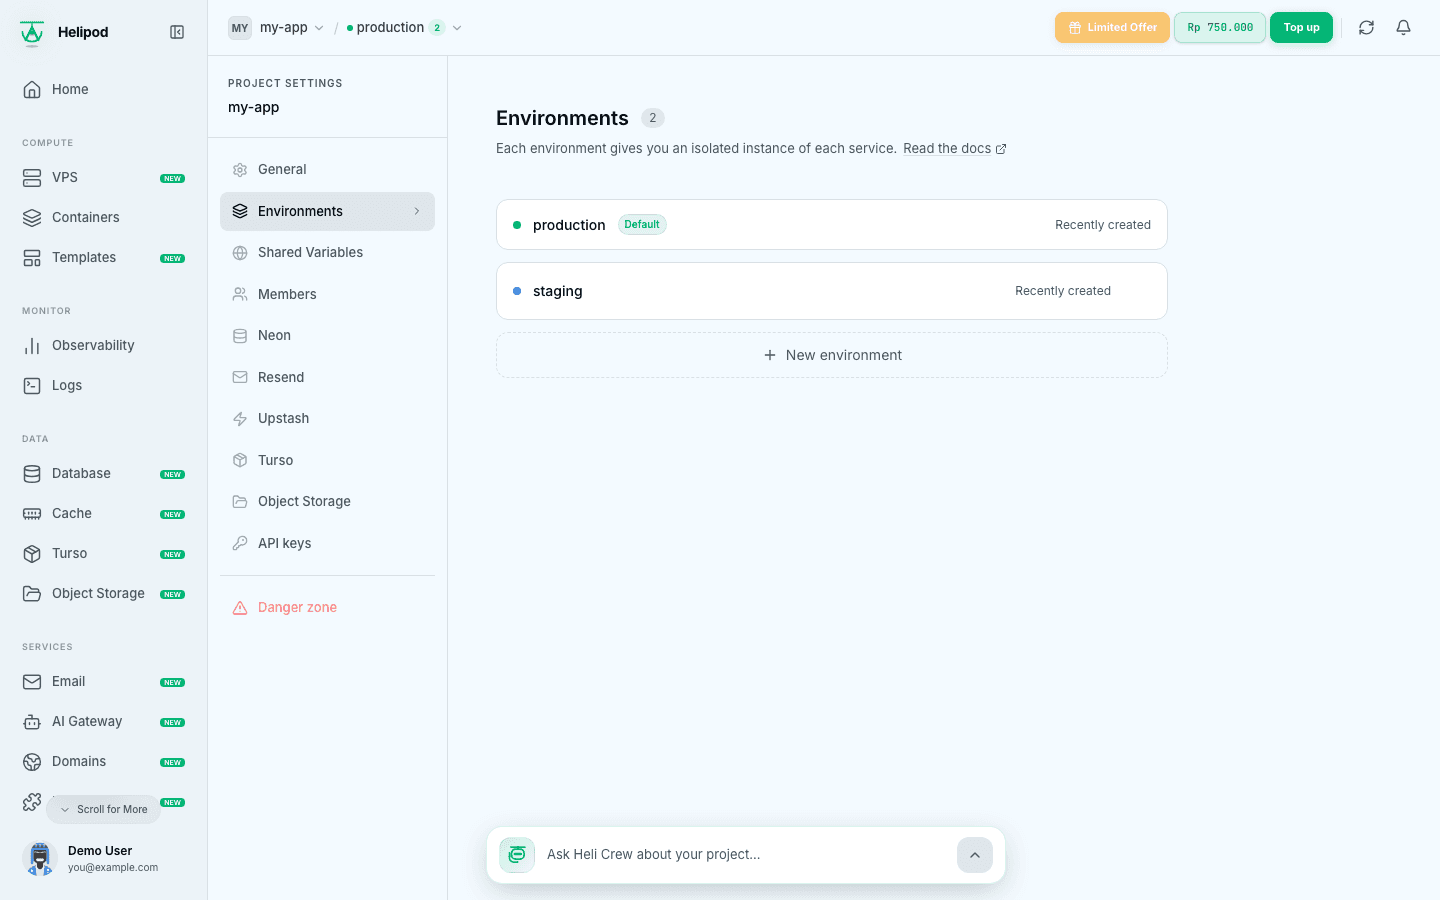Open VPS server icon in sidebar
This screenshot has width=1440, height=900.
click(x=32, y=177)
